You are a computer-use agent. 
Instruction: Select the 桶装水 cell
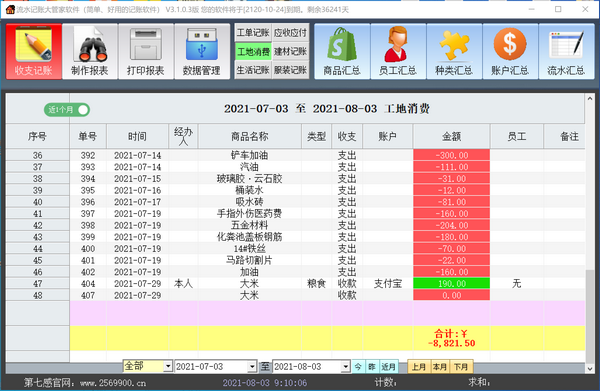click(x=250, y=190)
